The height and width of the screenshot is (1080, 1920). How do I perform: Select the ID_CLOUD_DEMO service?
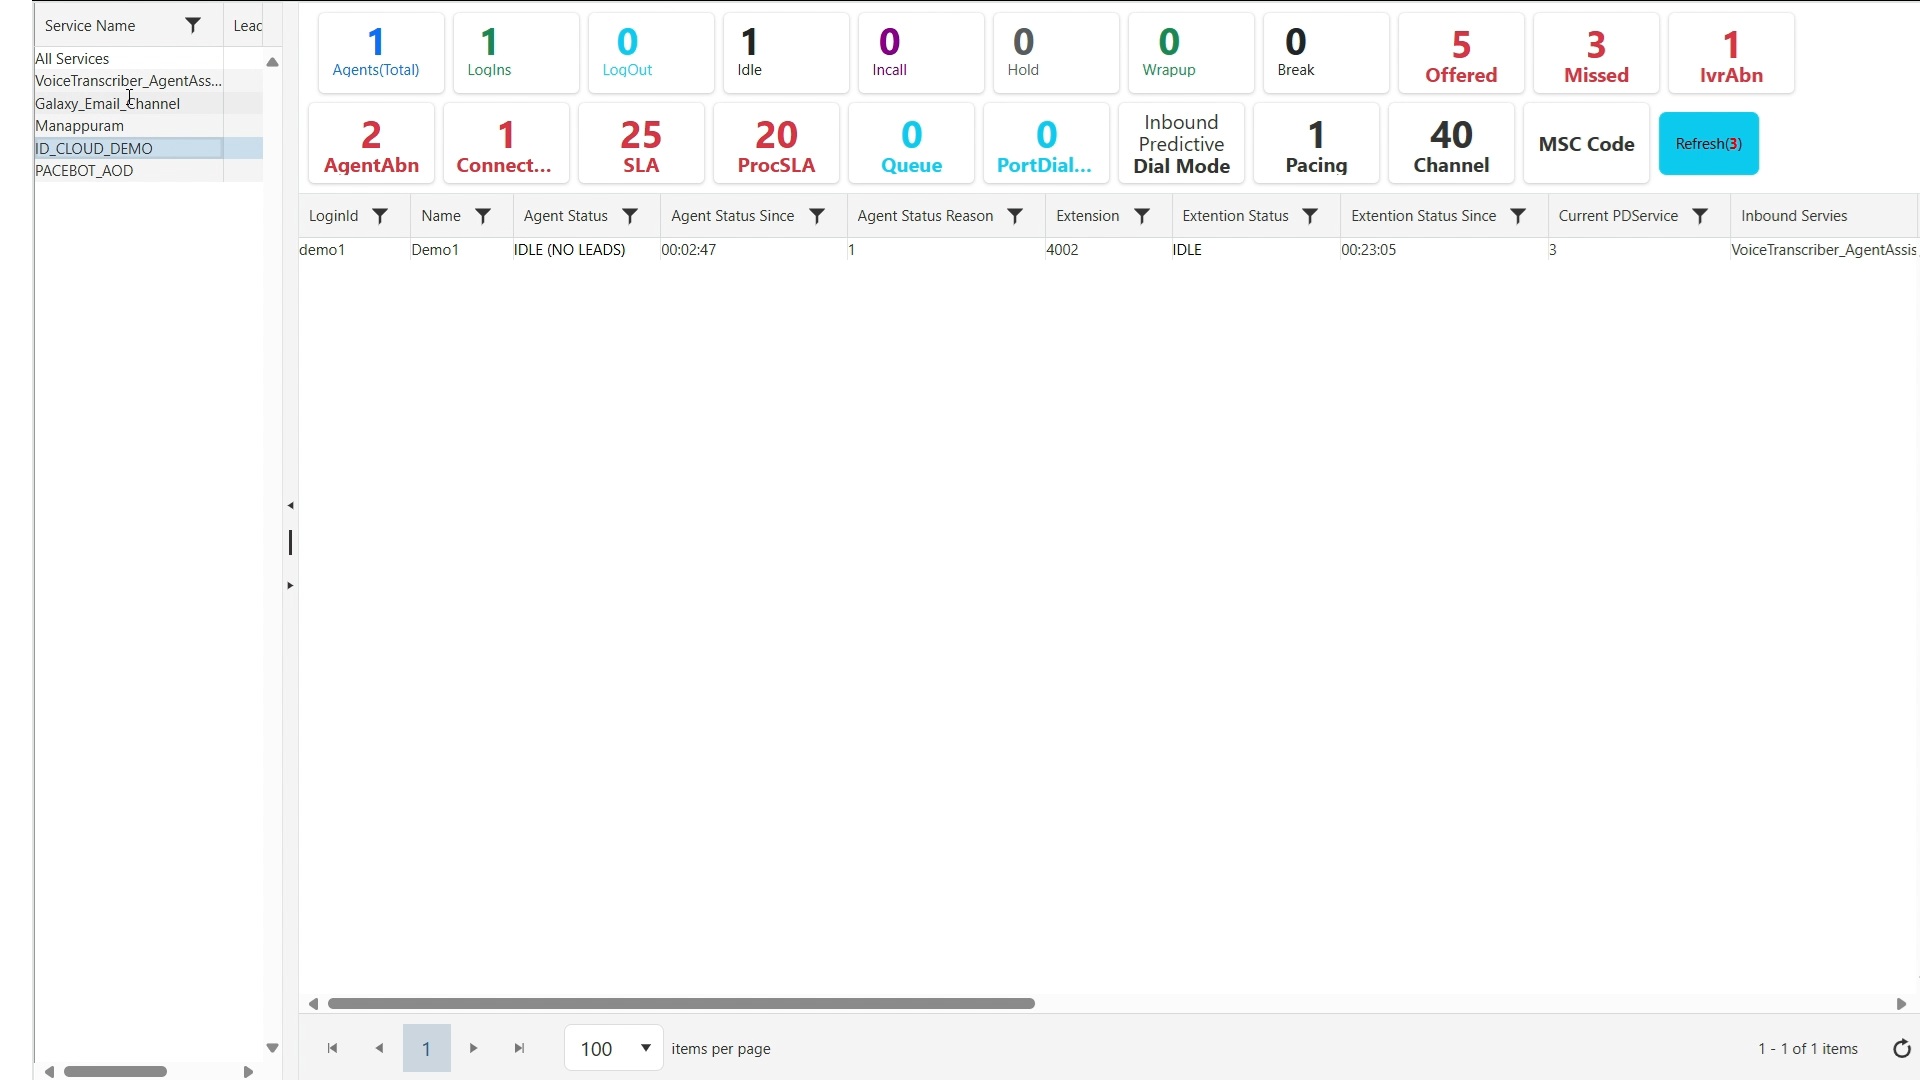tap(93, 148)
